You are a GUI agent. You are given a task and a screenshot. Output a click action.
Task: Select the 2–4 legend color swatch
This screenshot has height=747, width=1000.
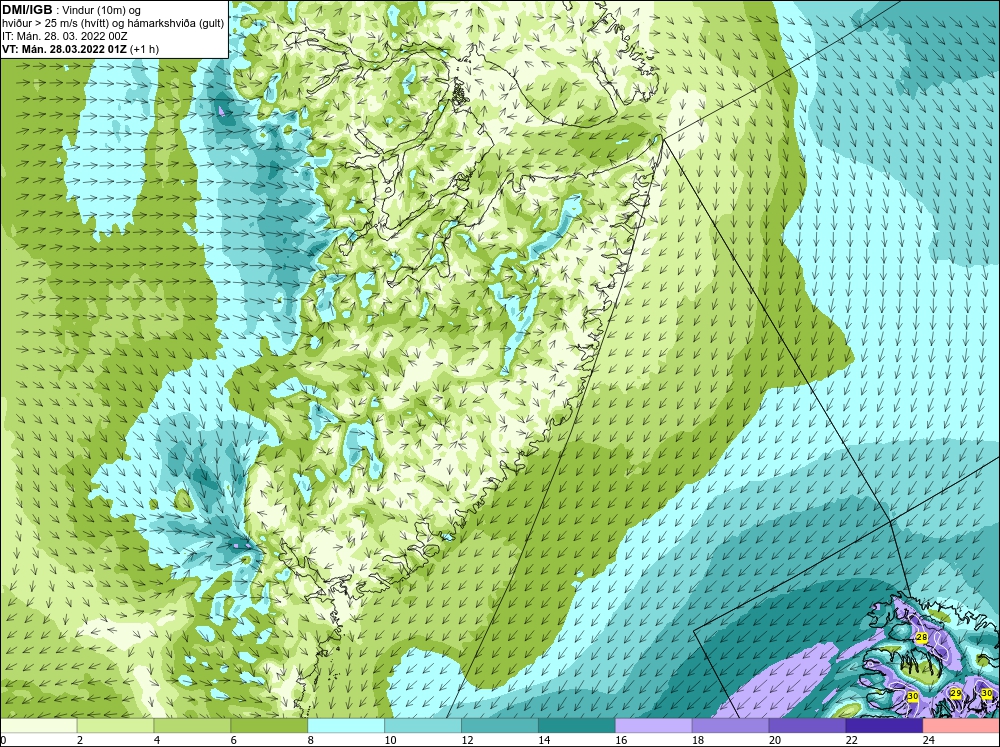click(x=115, y=725)
